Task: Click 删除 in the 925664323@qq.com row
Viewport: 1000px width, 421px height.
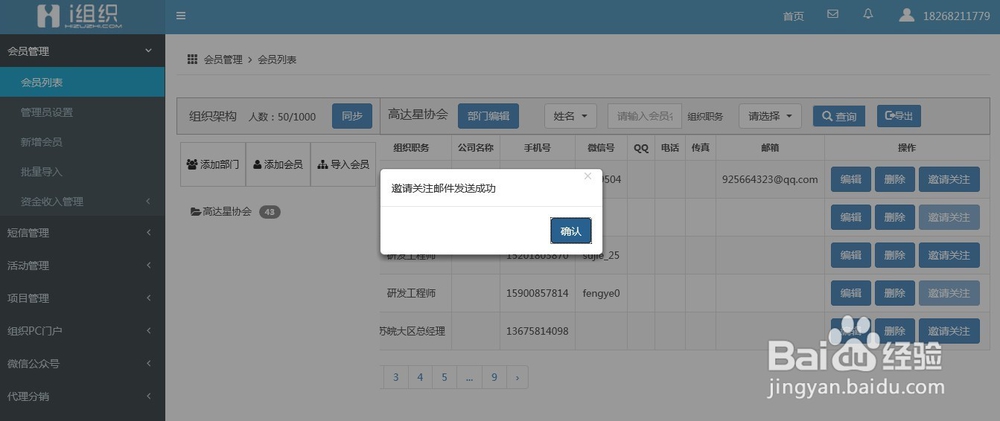Action: 895,179
